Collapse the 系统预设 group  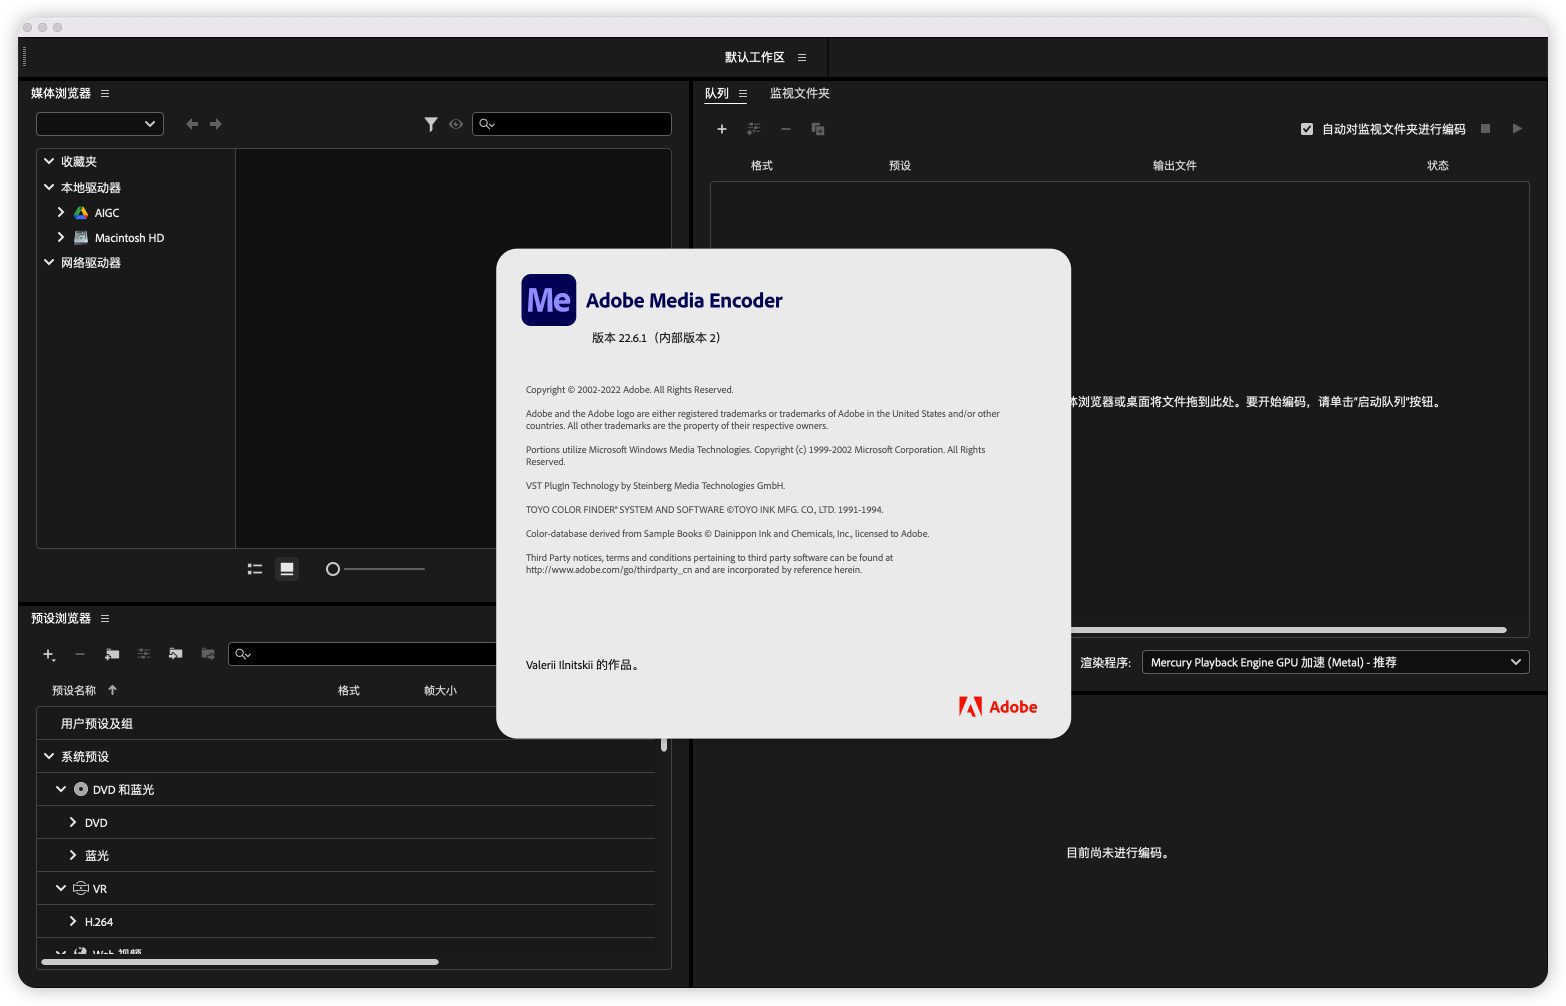[49, 756]
